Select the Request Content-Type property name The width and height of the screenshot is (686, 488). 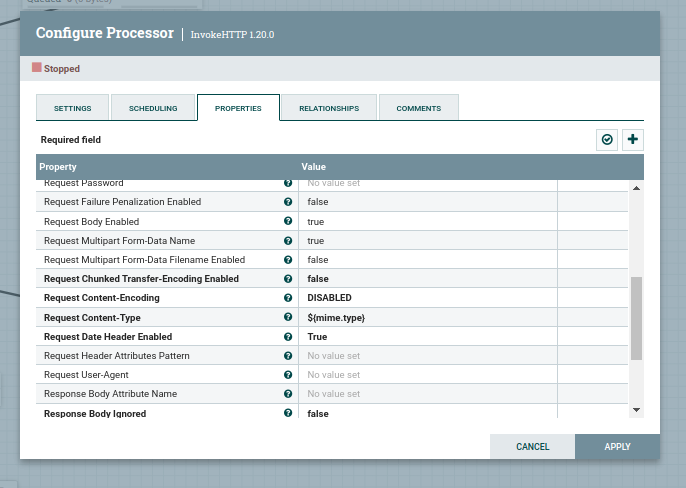pyautogui.click(x=92, y=318)
